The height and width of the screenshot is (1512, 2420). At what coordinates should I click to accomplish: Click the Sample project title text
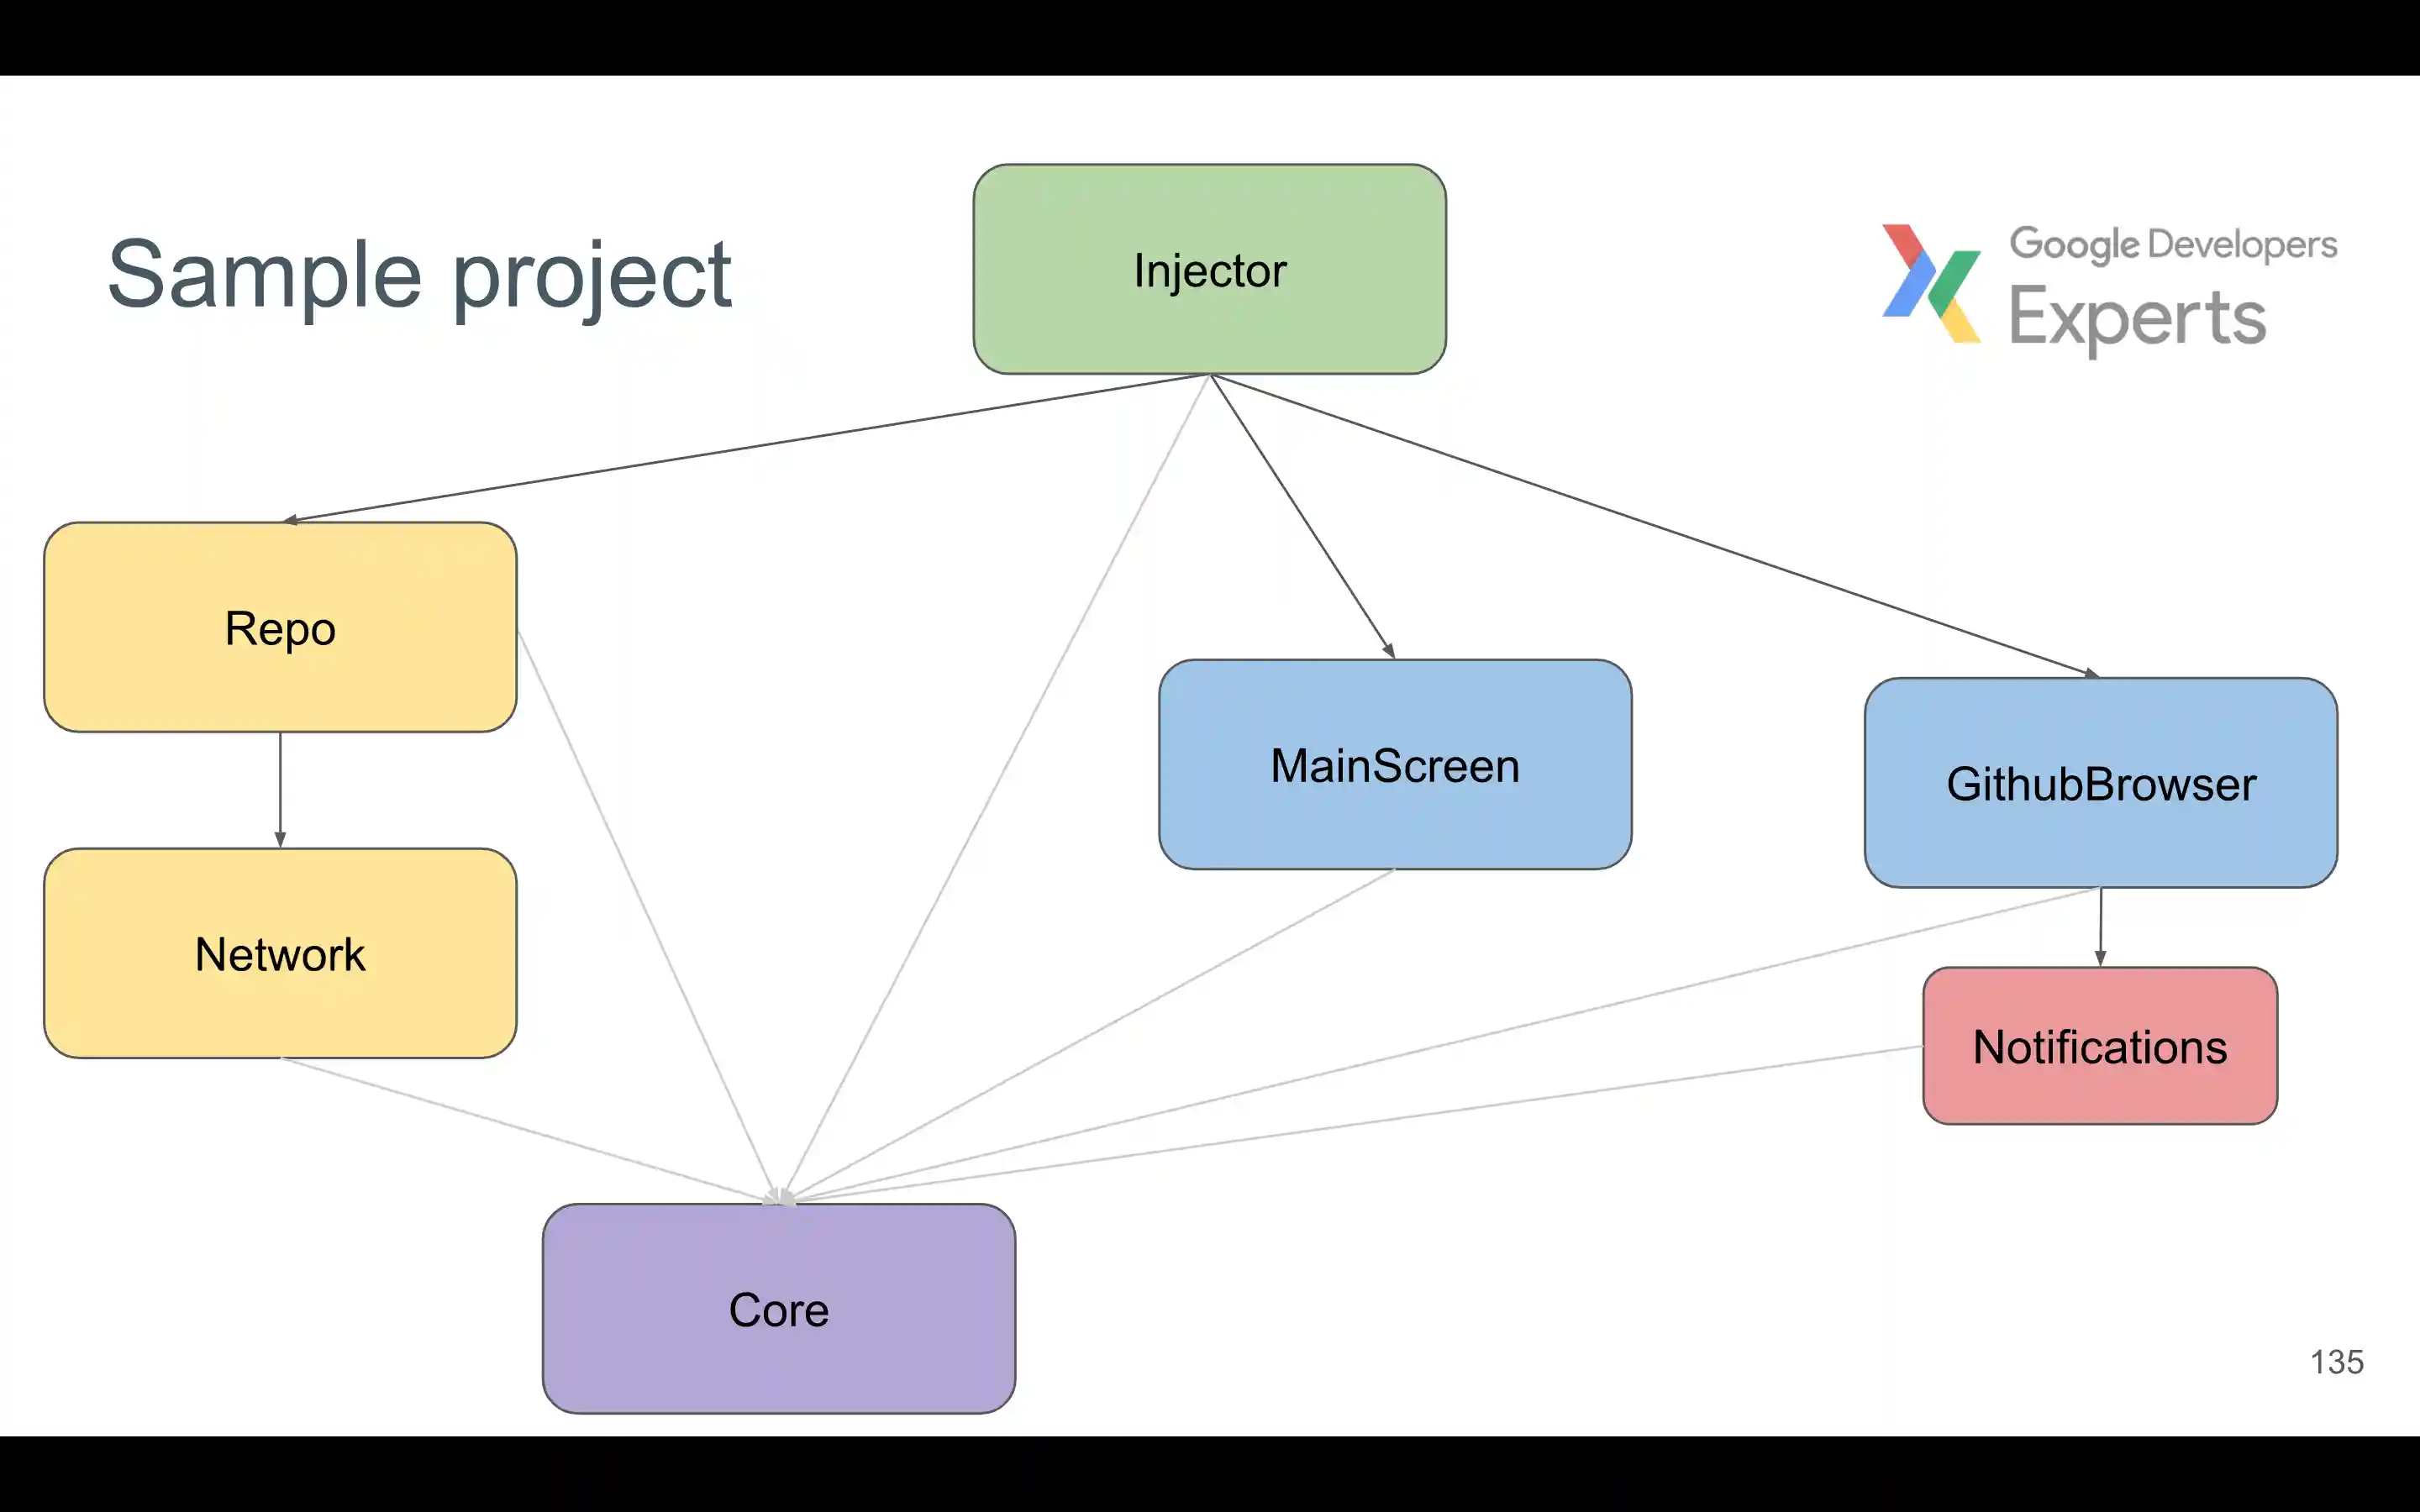coord(419,274)
